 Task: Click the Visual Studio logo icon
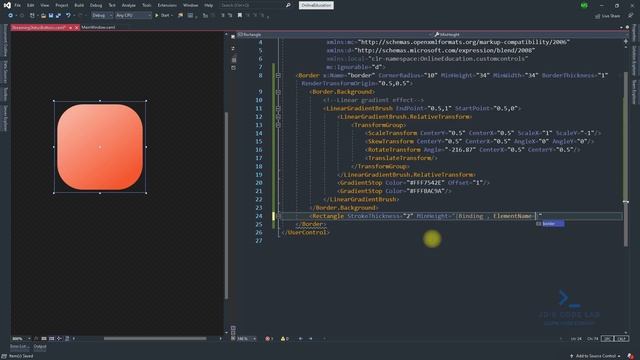click(x=7, y=5)
